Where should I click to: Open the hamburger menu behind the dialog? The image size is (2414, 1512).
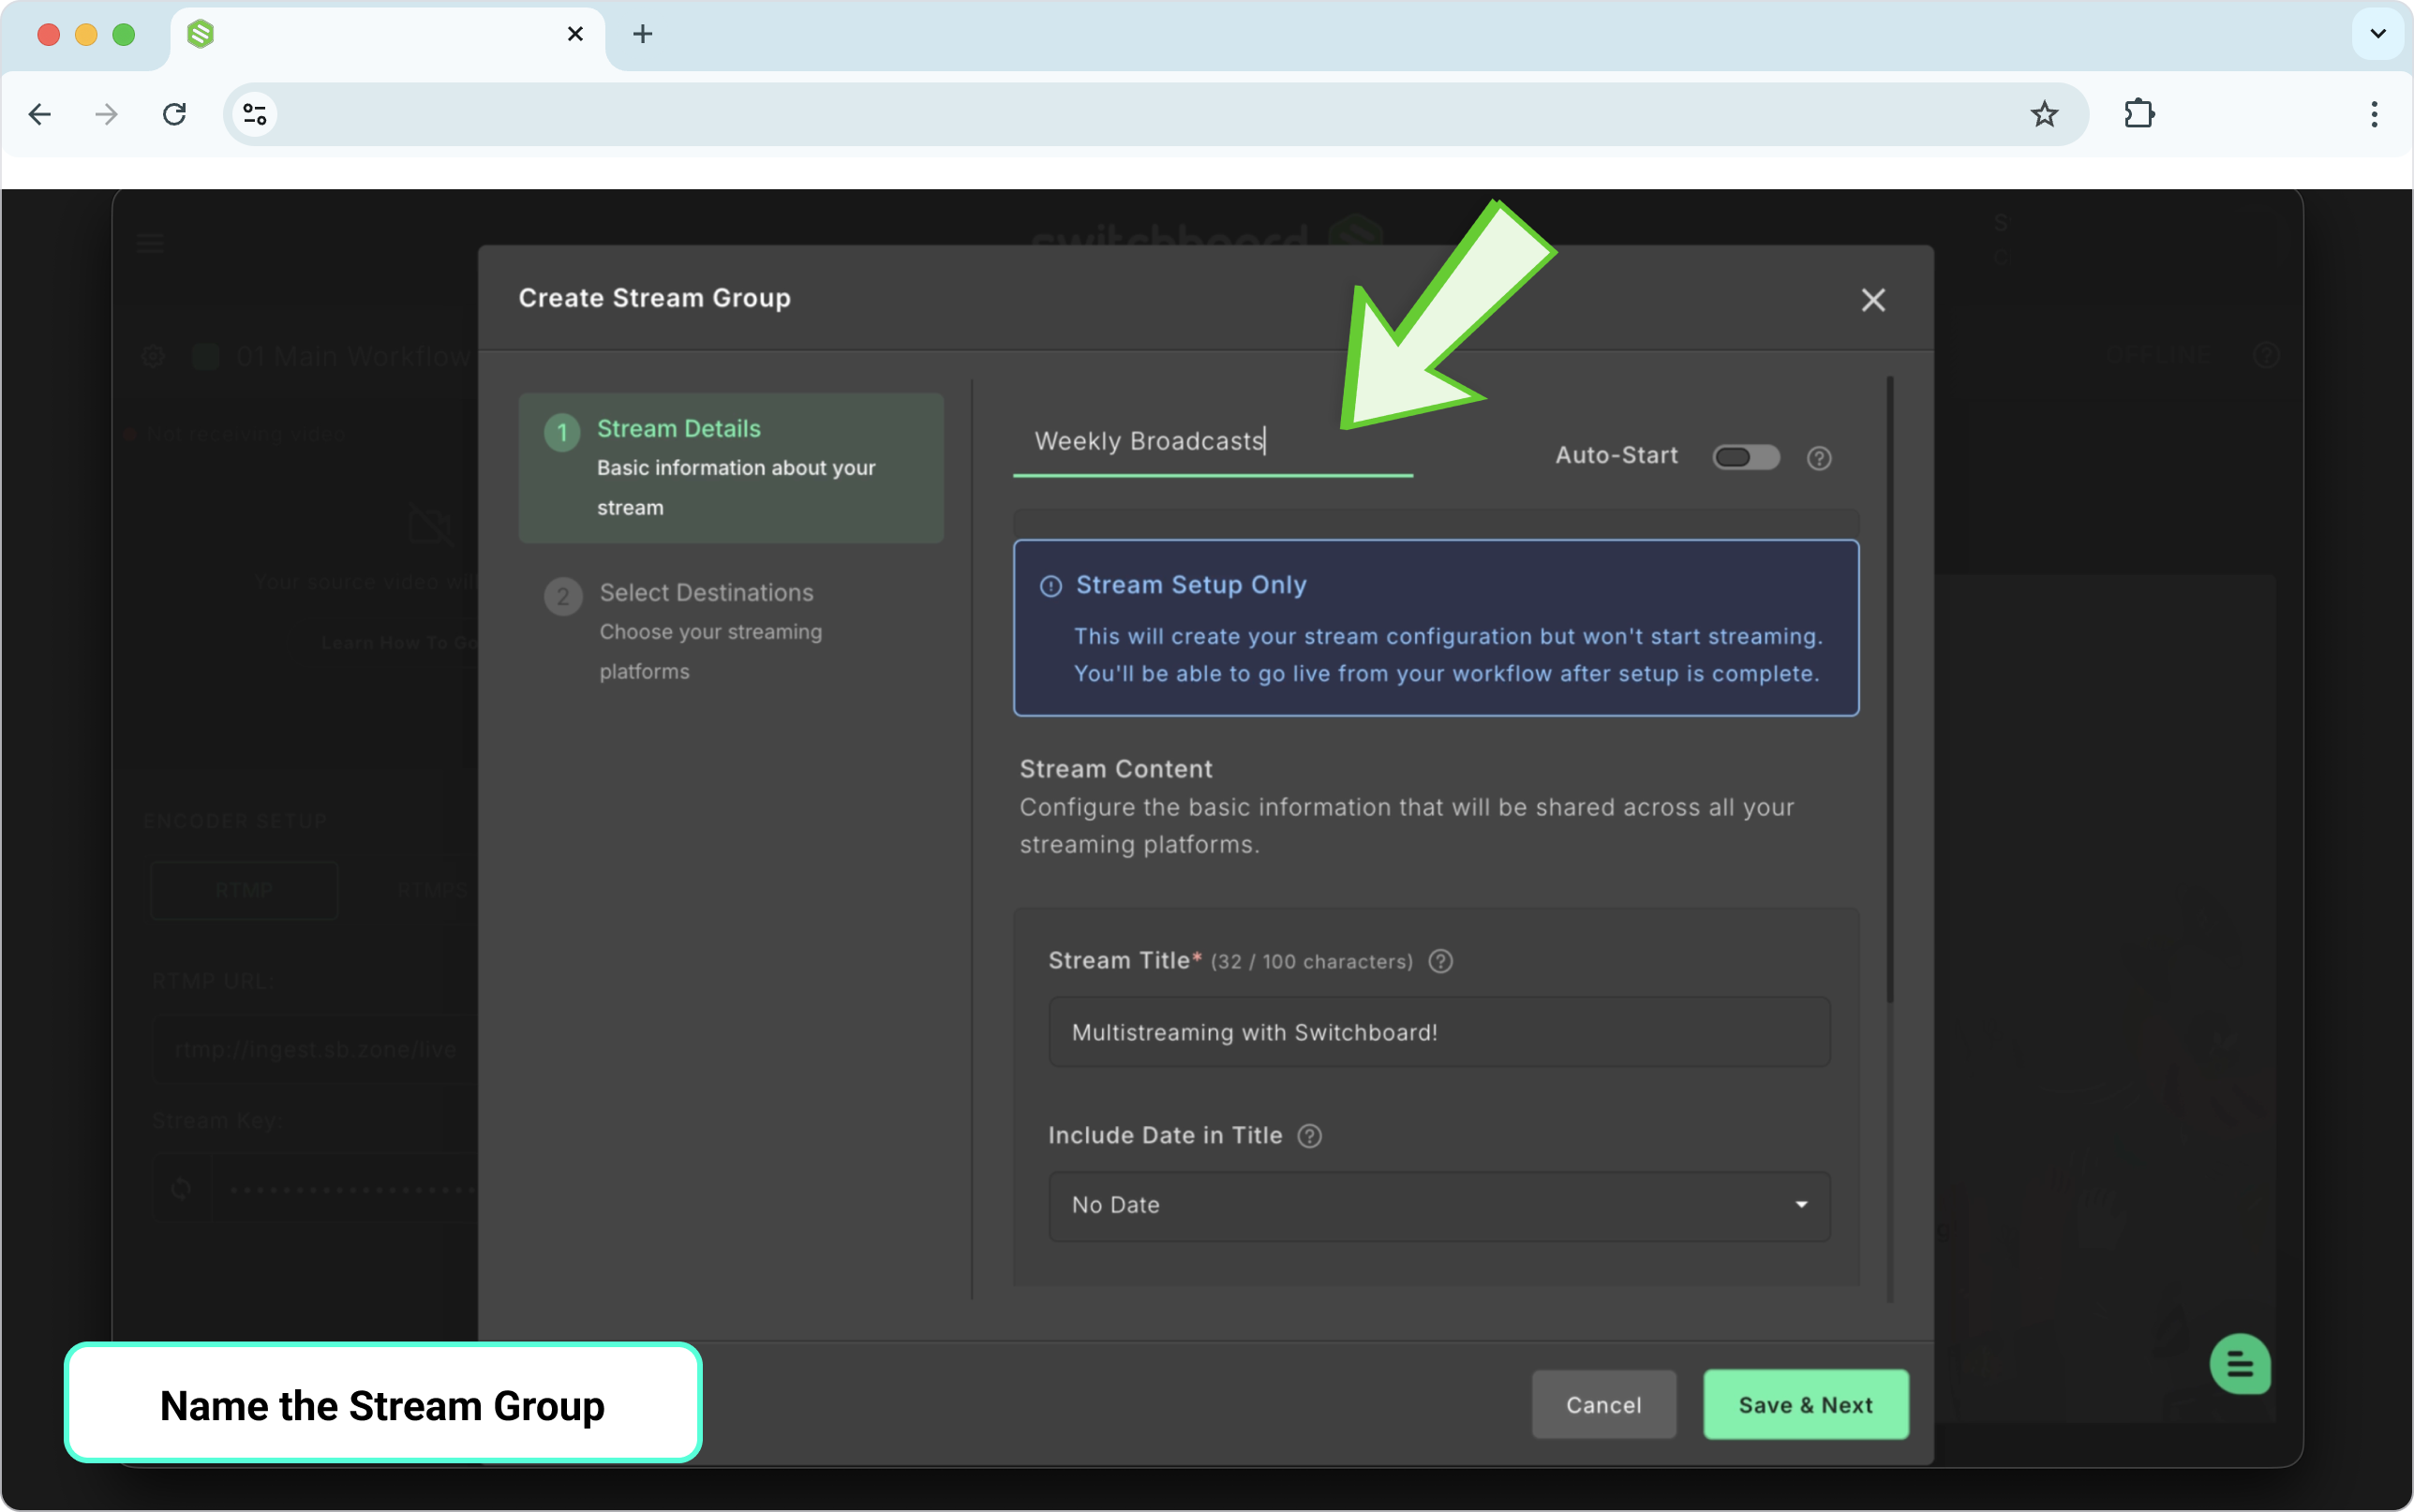tap(150, 242)
